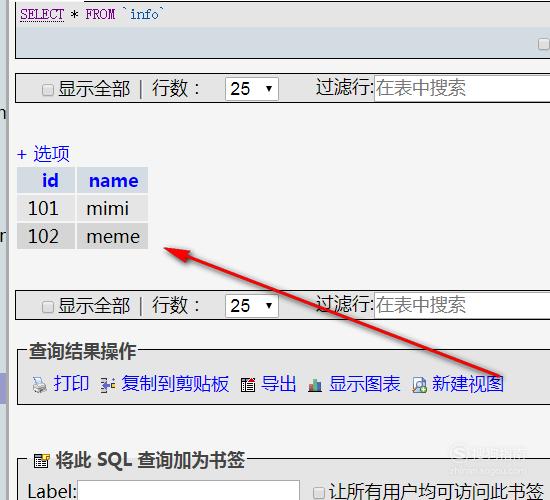Sort by the name column header
The height and width of the screenshot is (500, 550).
pos(114,181)
